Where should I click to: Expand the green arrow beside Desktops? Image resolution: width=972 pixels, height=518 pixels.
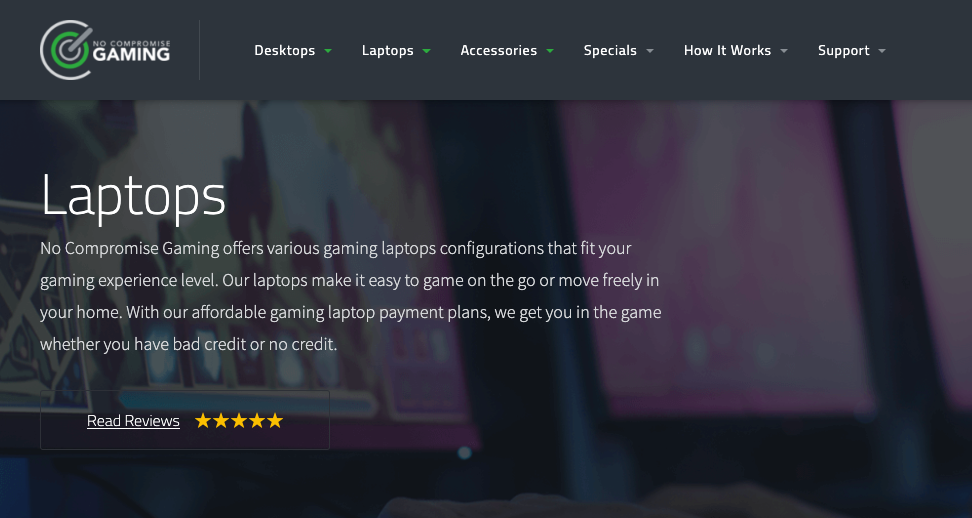328,51
